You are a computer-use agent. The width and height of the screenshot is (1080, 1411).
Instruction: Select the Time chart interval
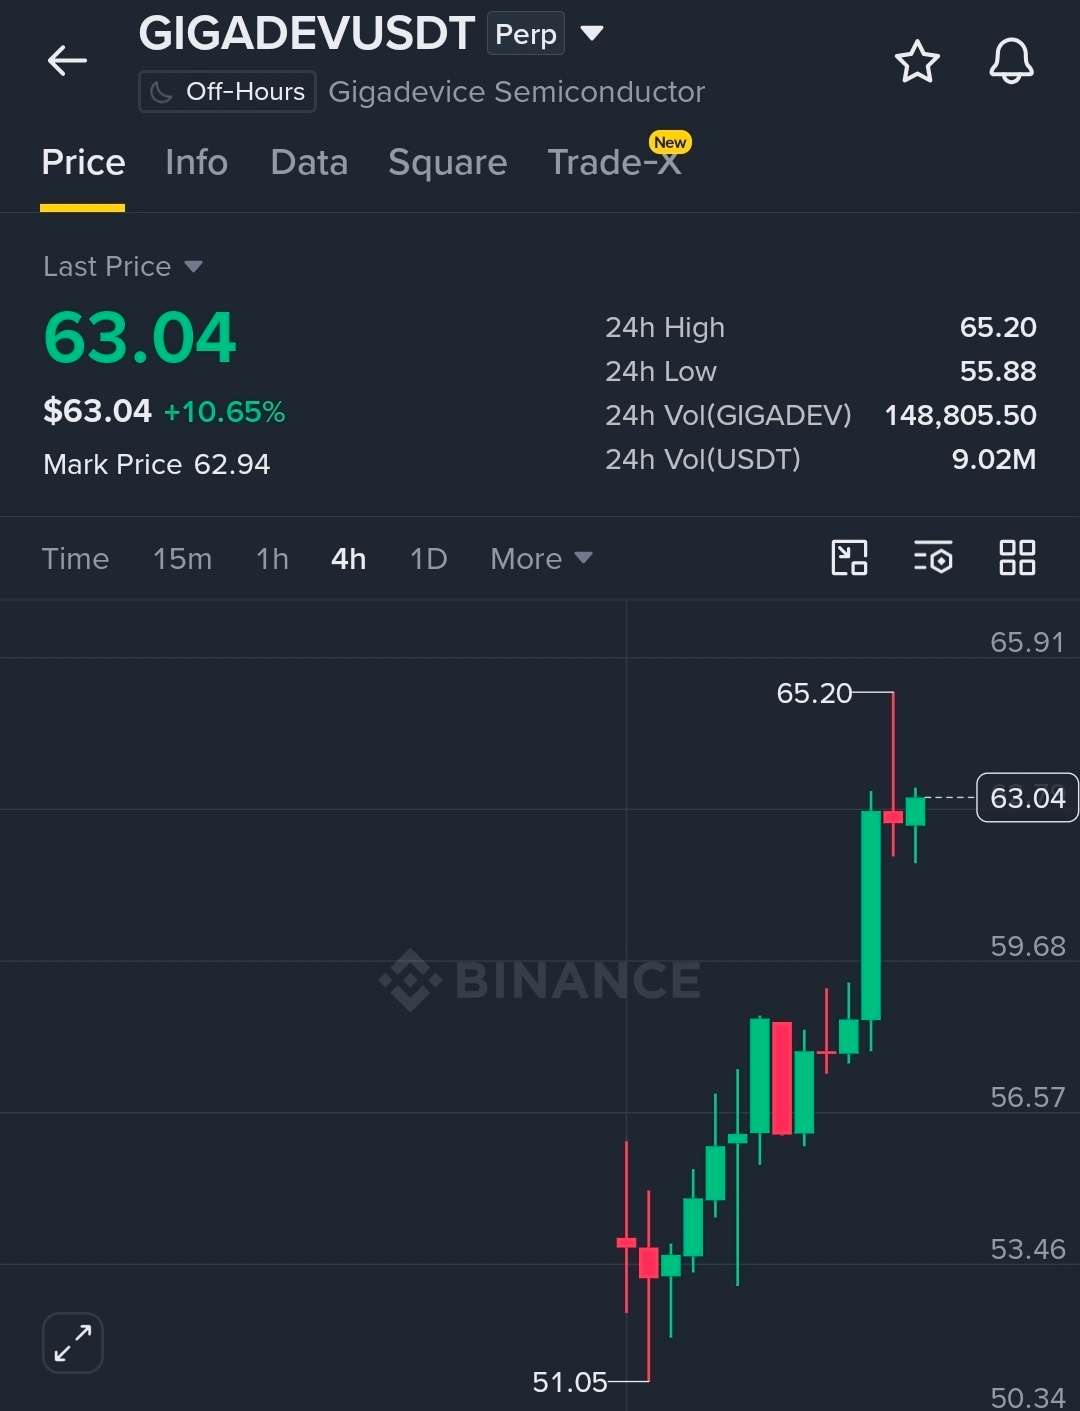(75, 558)
